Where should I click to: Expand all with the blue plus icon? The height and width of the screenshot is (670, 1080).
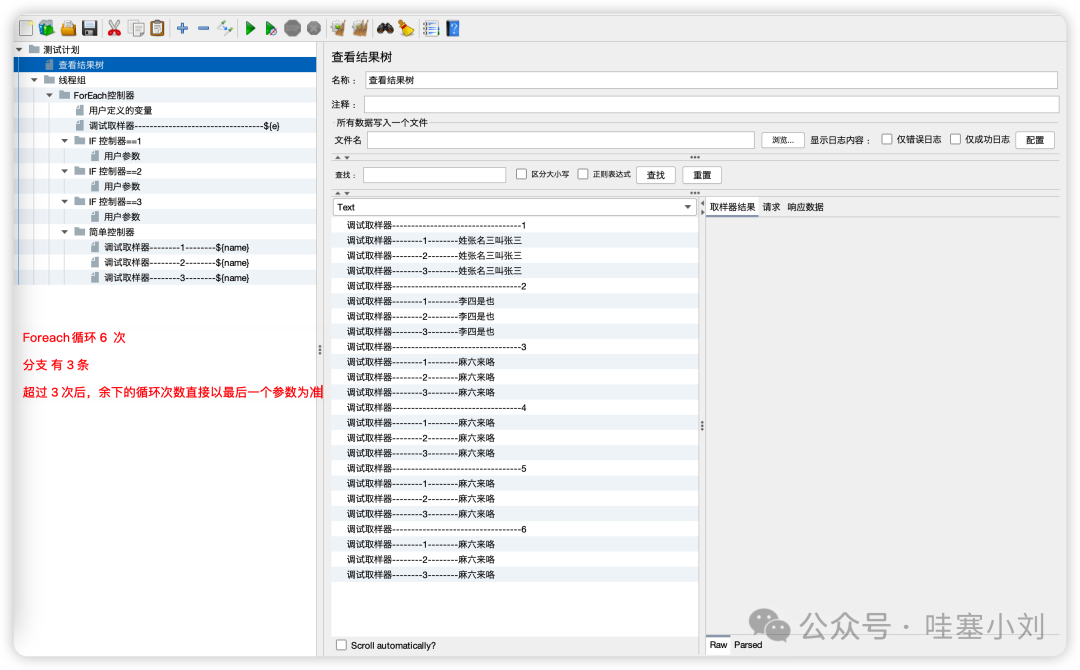tap(183, 28)
